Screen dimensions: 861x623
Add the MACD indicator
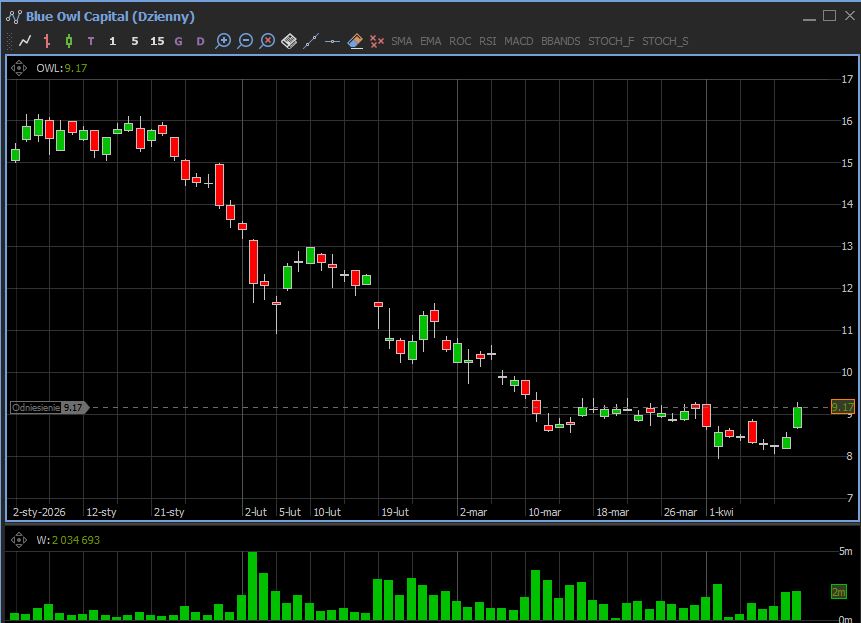coord(518,41)
